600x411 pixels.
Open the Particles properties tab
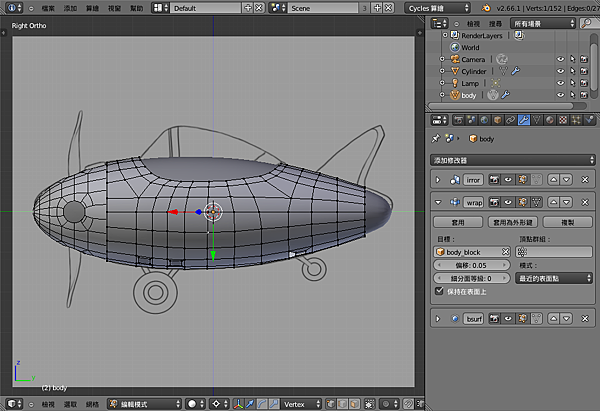[x=576, y=120]
